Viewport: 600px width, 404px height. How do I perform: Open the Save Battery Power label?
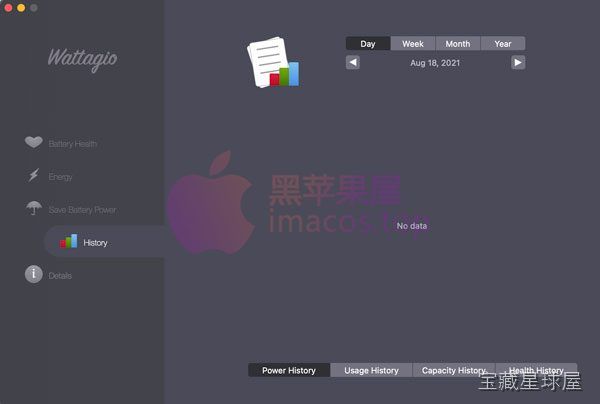[x=82, y=210]
